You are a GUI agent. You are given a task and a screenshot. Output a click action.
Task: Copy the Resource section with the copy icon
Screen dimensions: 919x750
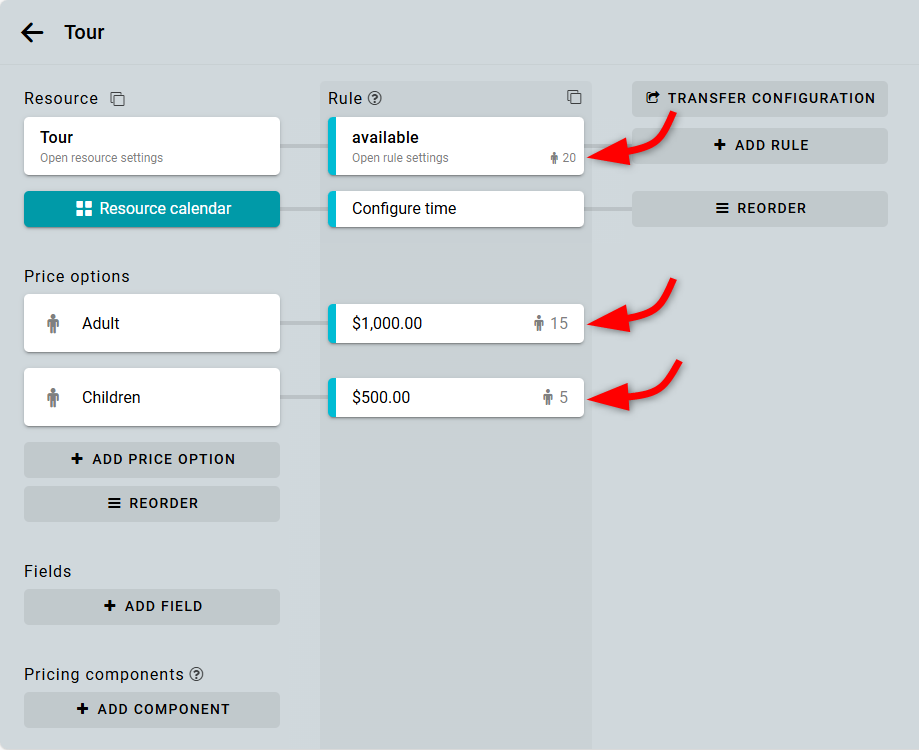pos(118,99)
